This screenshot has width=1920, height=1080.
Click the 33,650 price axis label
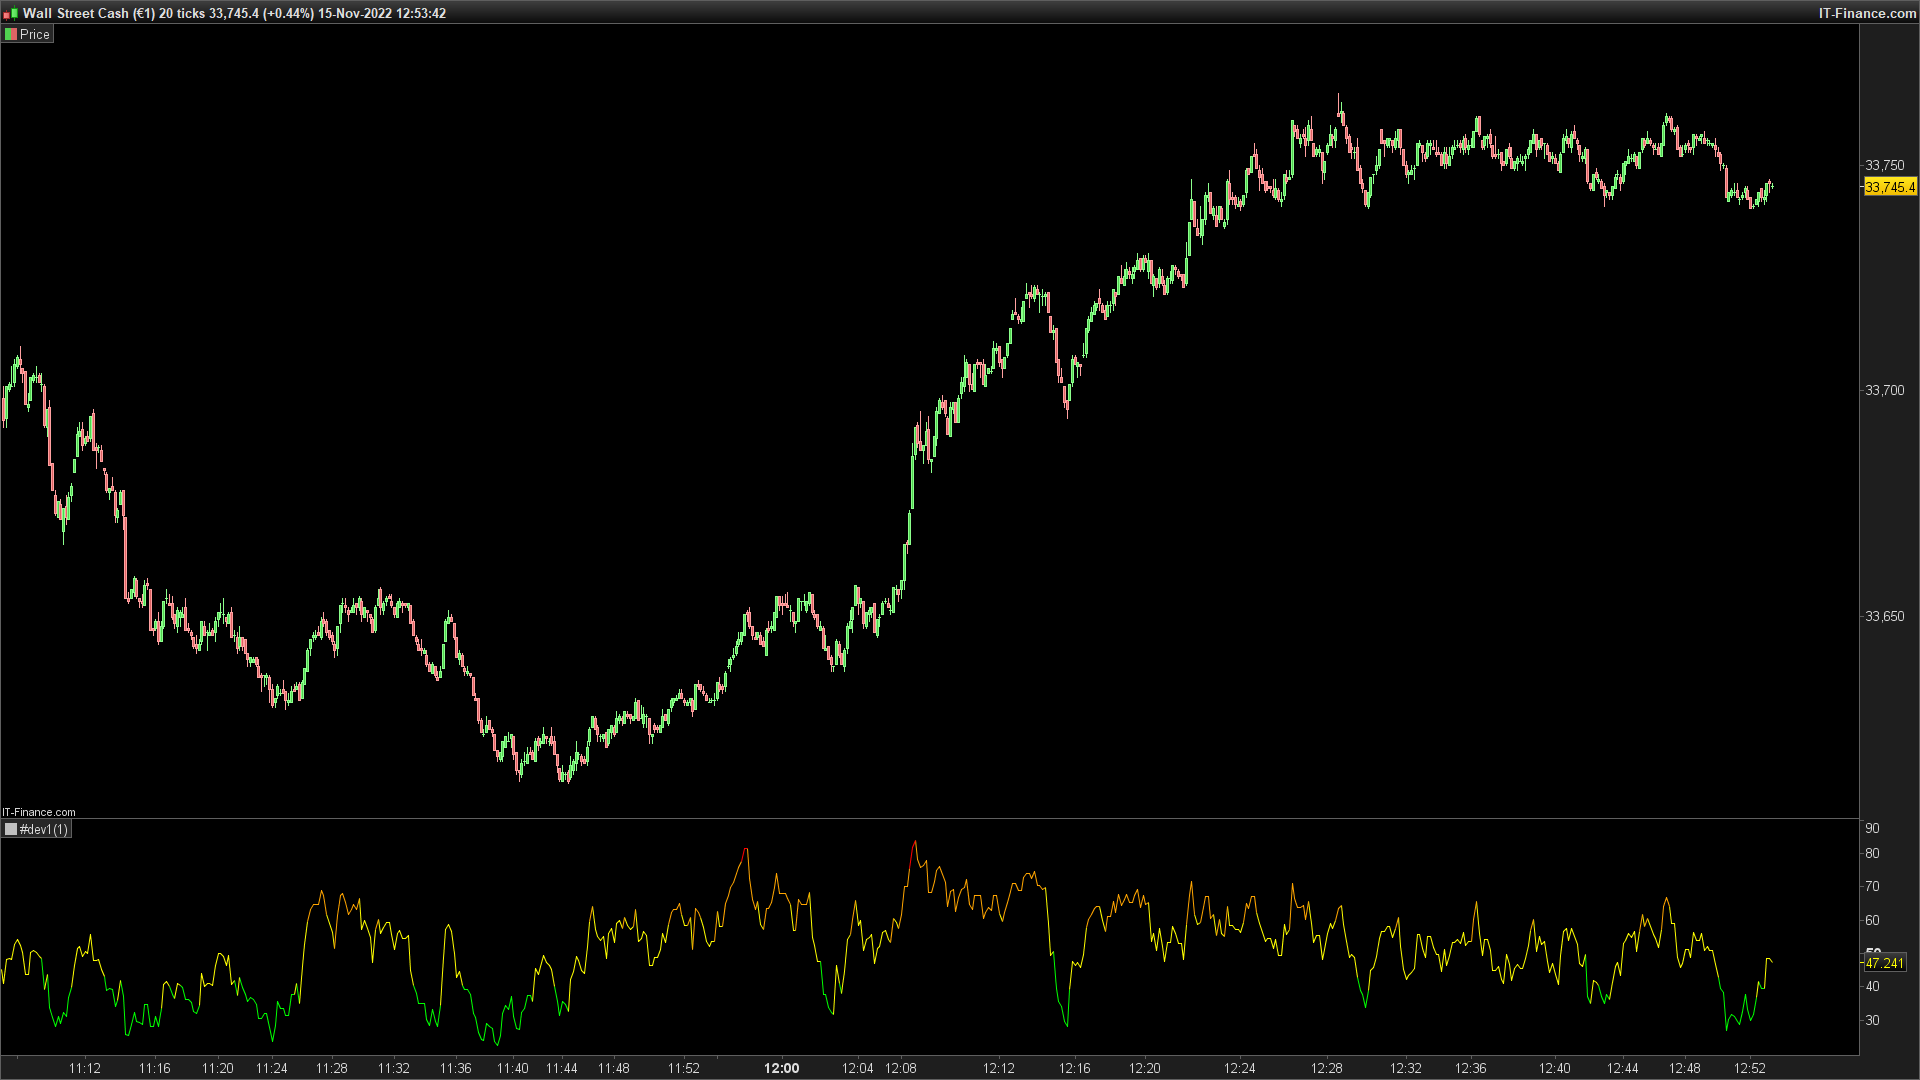point(1884,616)
